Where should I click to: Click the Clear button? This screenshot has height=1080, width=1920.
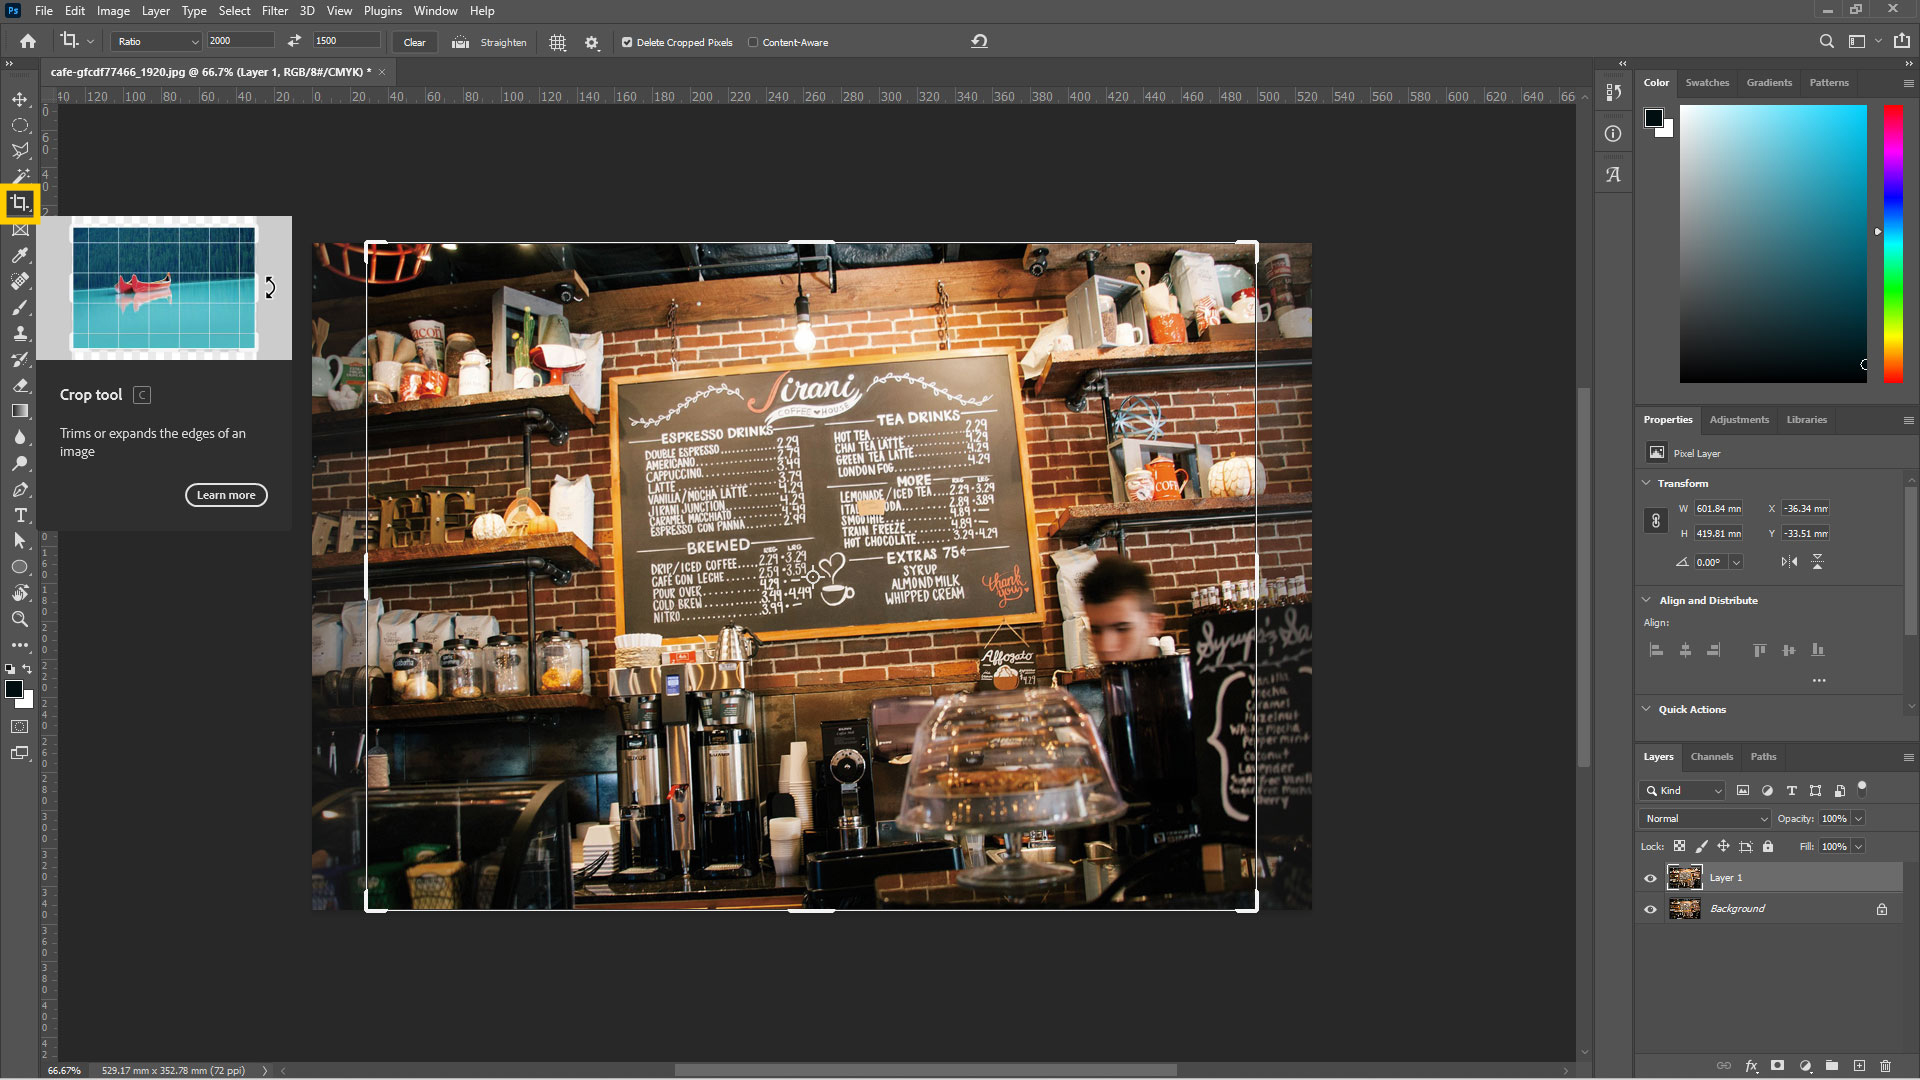(x=414, y=42)
